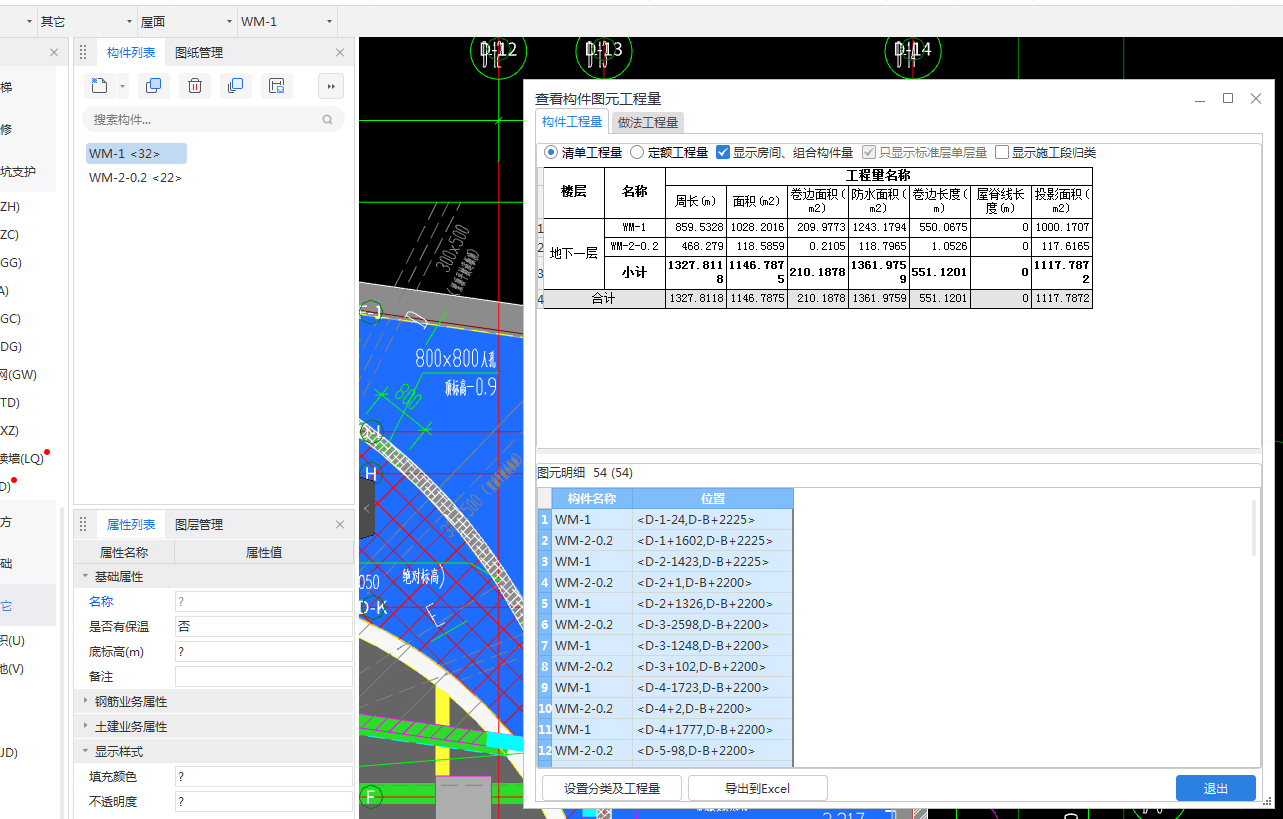1283x819 pixels.
Task: Close the property list panel
Action: [340, 524]
